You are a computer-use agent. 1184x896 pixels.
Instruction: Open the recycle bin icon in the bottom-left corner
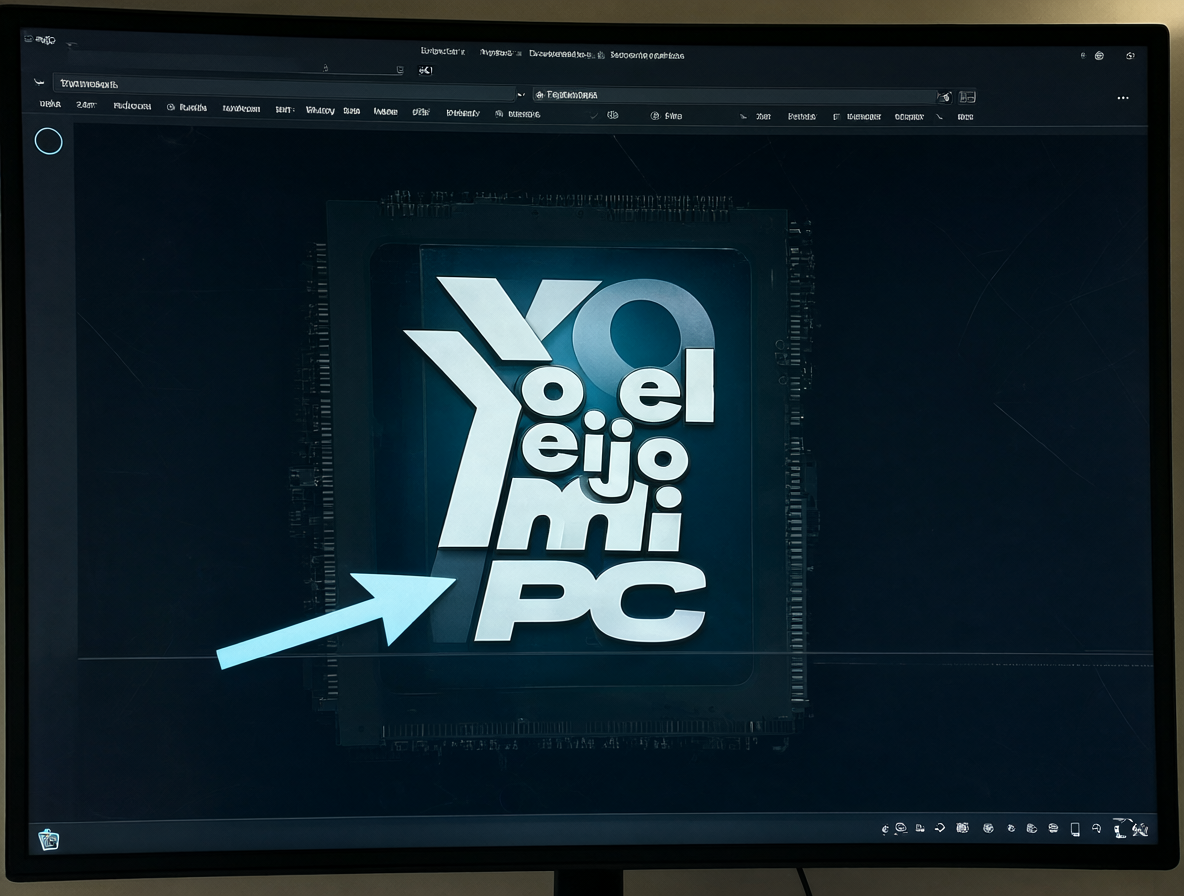click(x=49, y=839)
